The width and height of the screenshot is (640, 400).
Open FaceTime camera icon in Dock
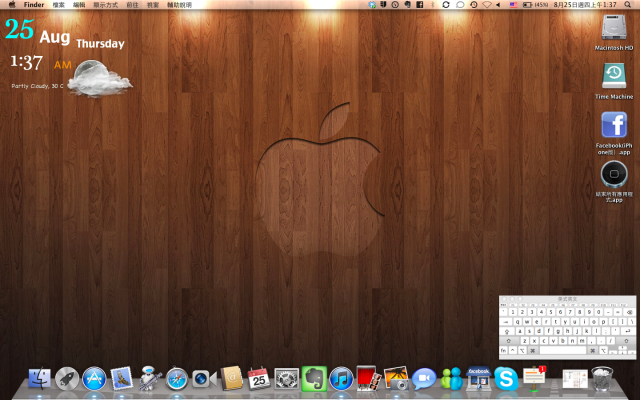click(204, 379)
